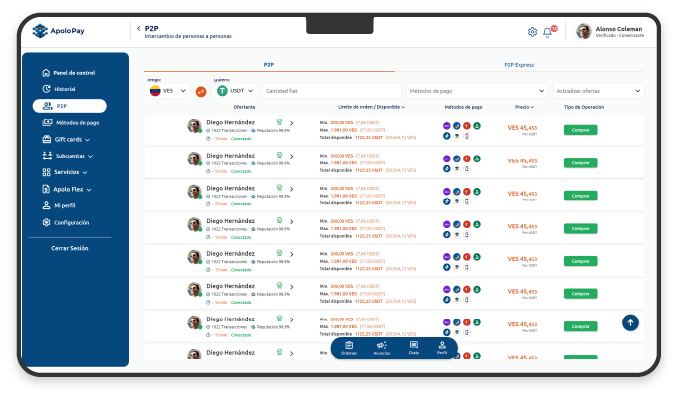Open fourth Diego Hernández offer details chevron
The height and width of the screenshot is (398, 678).
tap(291, 221)
